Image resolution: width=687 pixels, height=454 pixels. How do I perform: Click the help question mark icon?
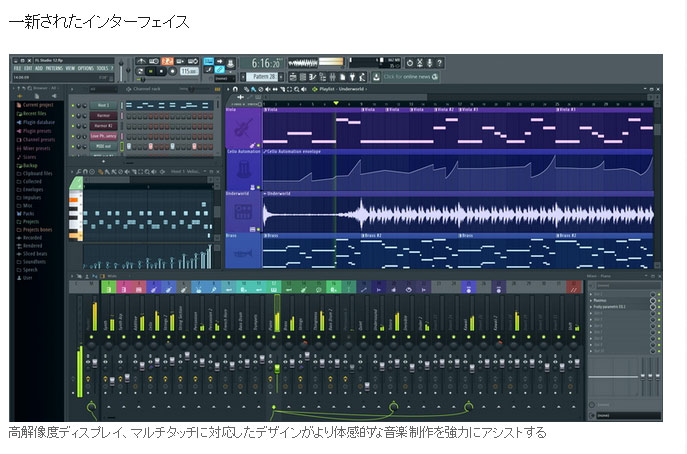tap(439, 62)
